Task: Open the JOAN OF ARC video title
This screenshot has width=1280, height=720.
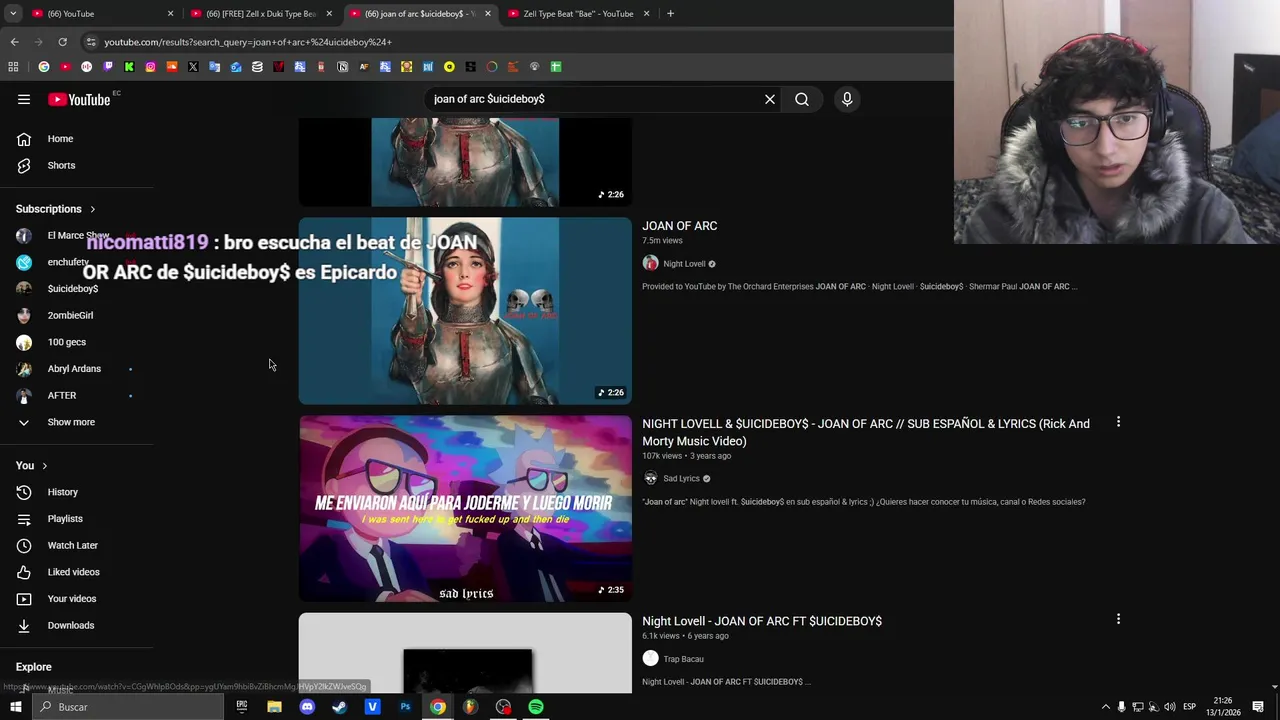Action: (680, 226)
